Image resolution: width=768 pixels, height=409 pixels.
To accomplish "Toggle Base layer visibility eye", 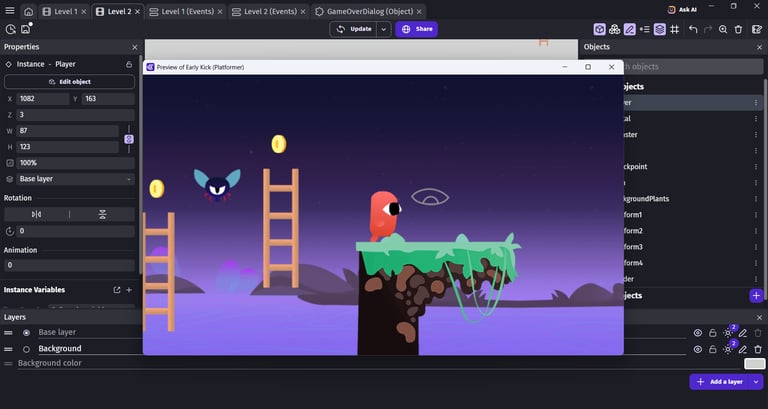I will tap(697, 333).
